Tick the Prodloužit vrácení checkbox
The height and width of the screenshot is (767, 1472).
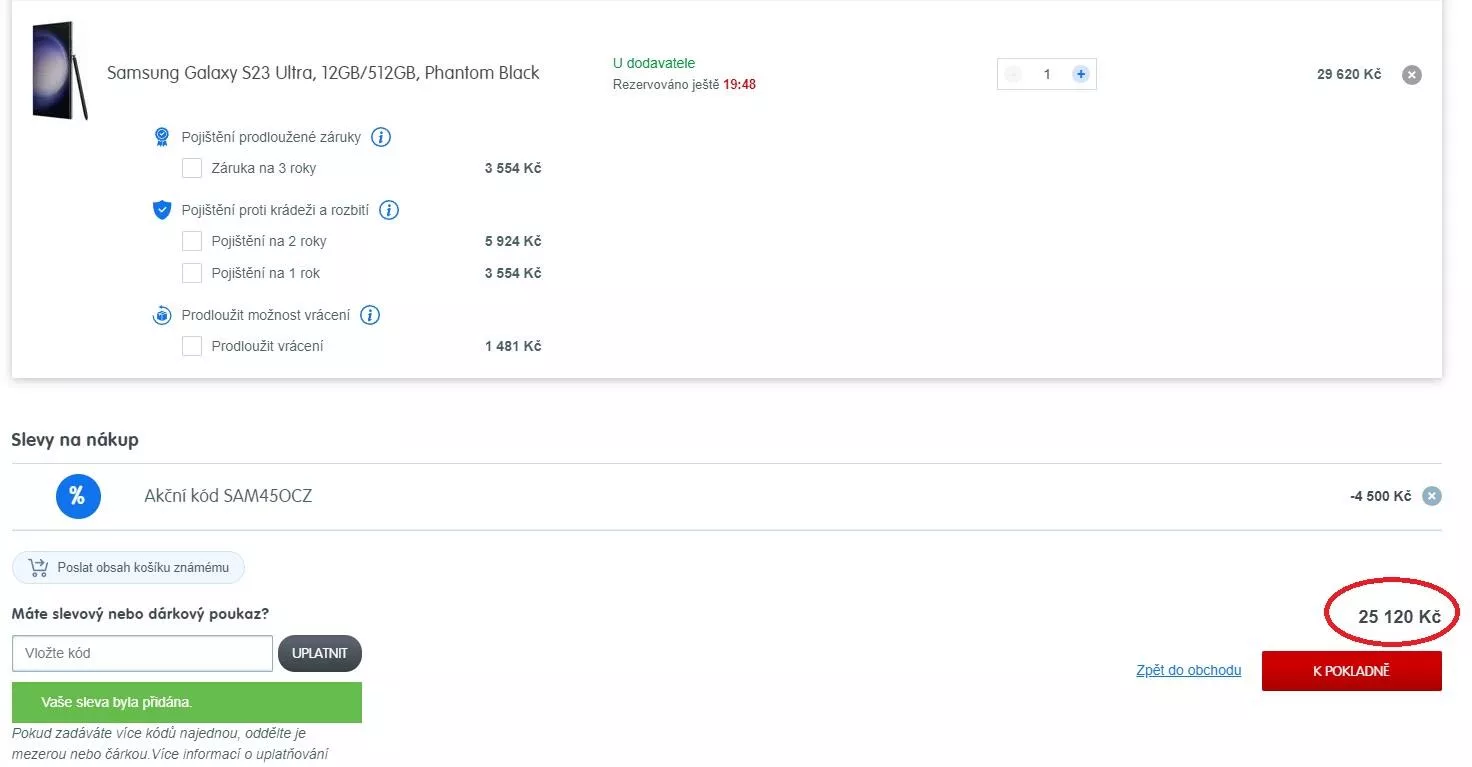(192, 346)
